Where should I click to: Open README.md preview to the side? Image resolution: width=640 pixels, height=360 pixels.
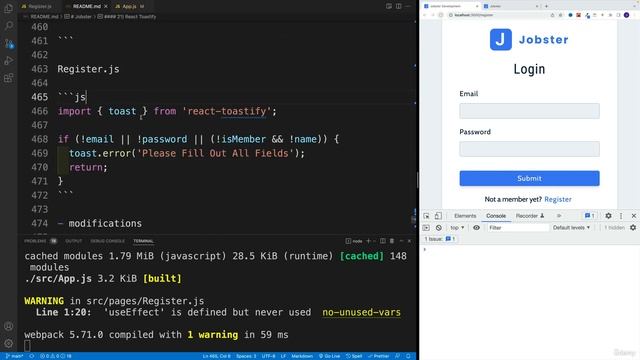tap(389, 6)
